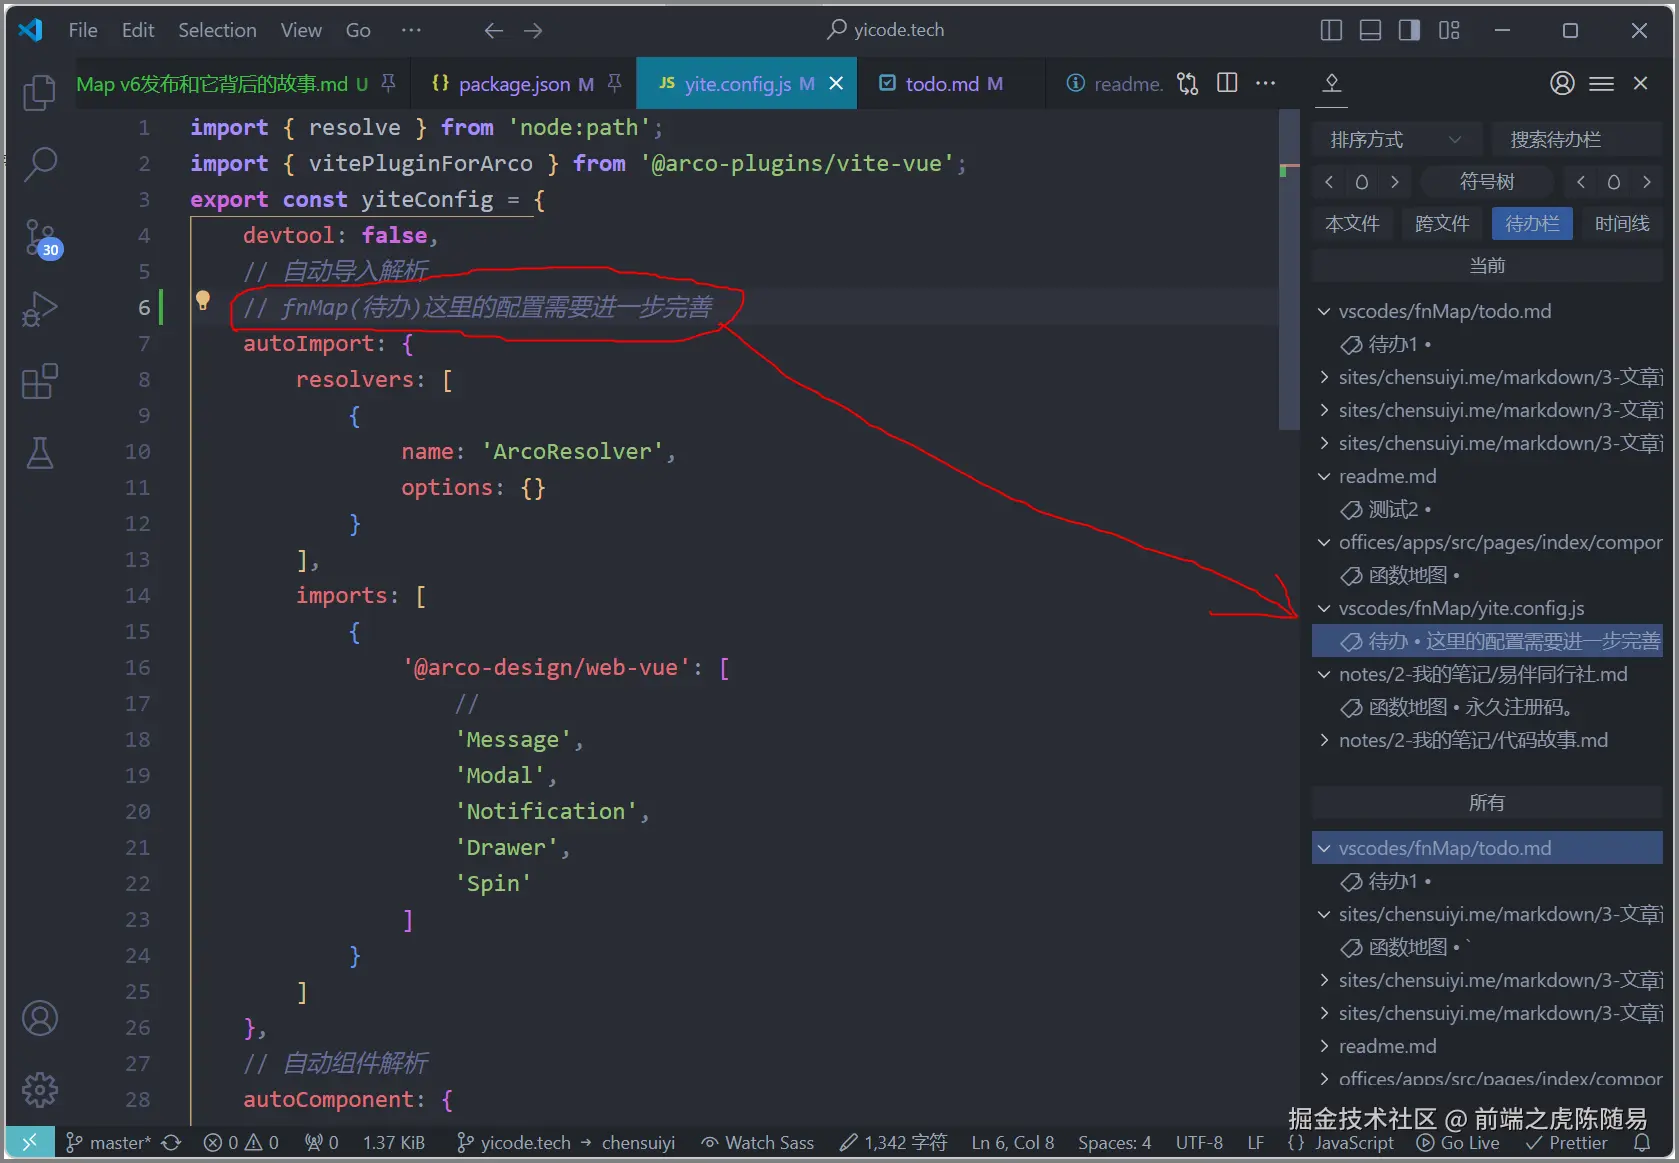Screen dimensions: 1679x1163
Task: Toggle the secondary side bar layout button
Action: [x=1409, y=31]
